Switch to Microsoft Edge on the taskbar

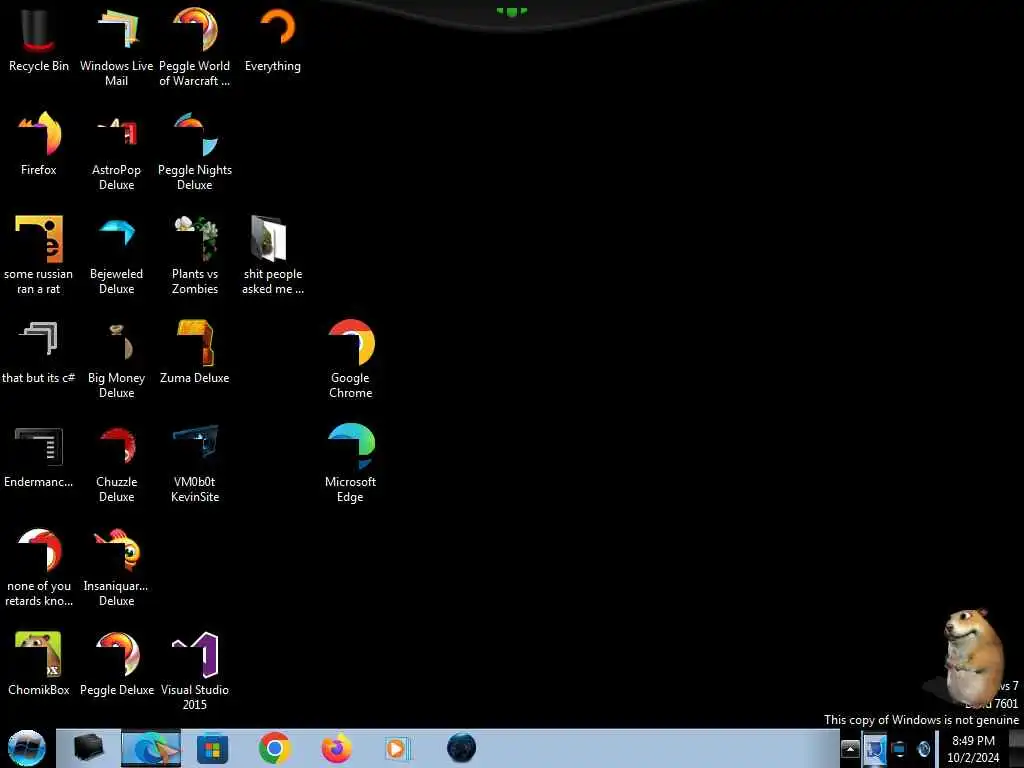click(x=151, y=748)
